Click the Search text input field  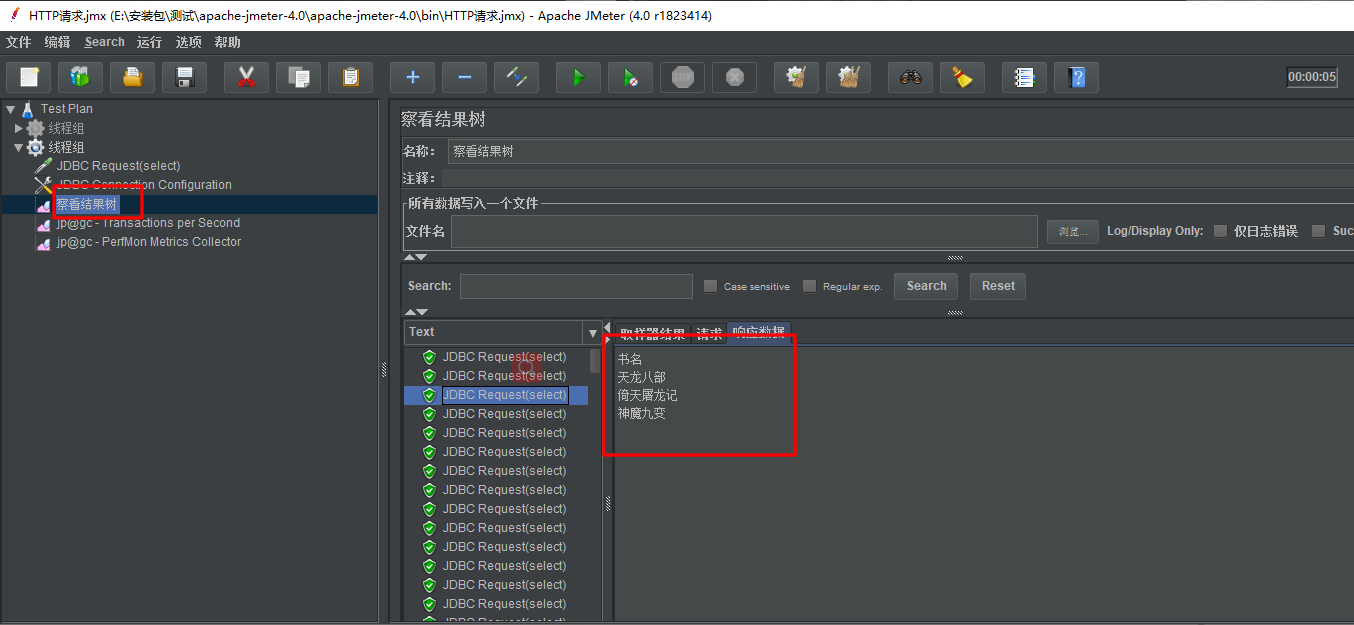pos(576,286)
